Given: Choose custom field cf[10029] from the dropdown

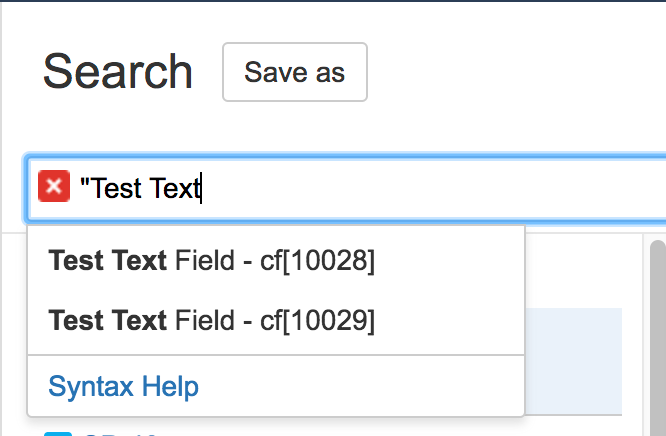Looking at the screenshot, I should 211,320.
